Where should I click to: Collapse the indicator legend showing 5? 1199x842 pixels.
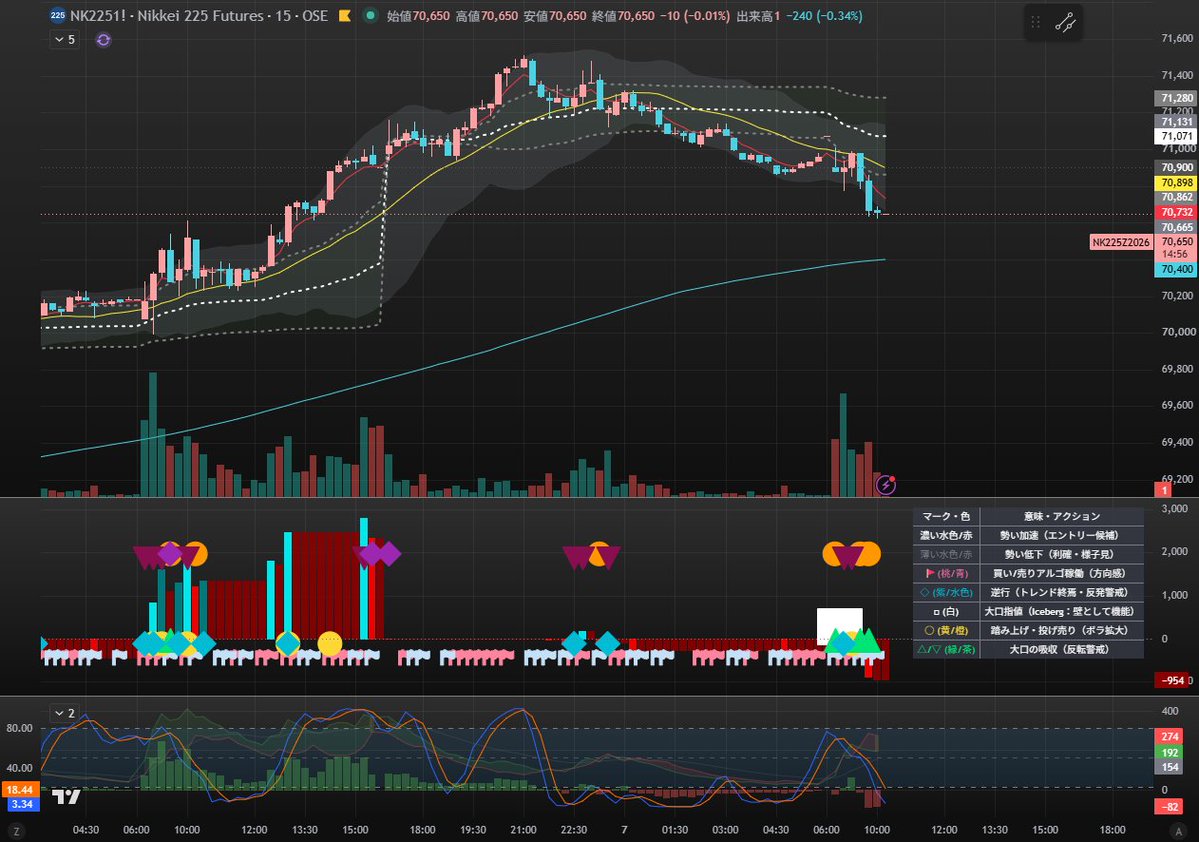[x=65, y=39]
